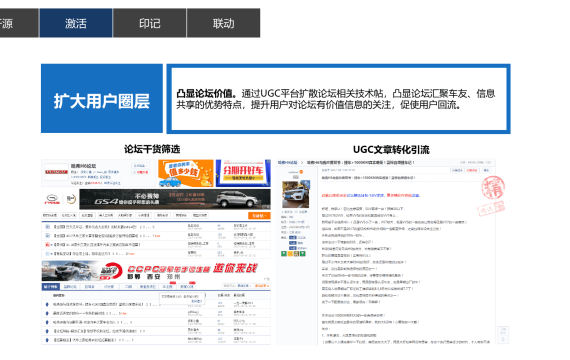Click the GS4 dark car banner

click(175, 199)
